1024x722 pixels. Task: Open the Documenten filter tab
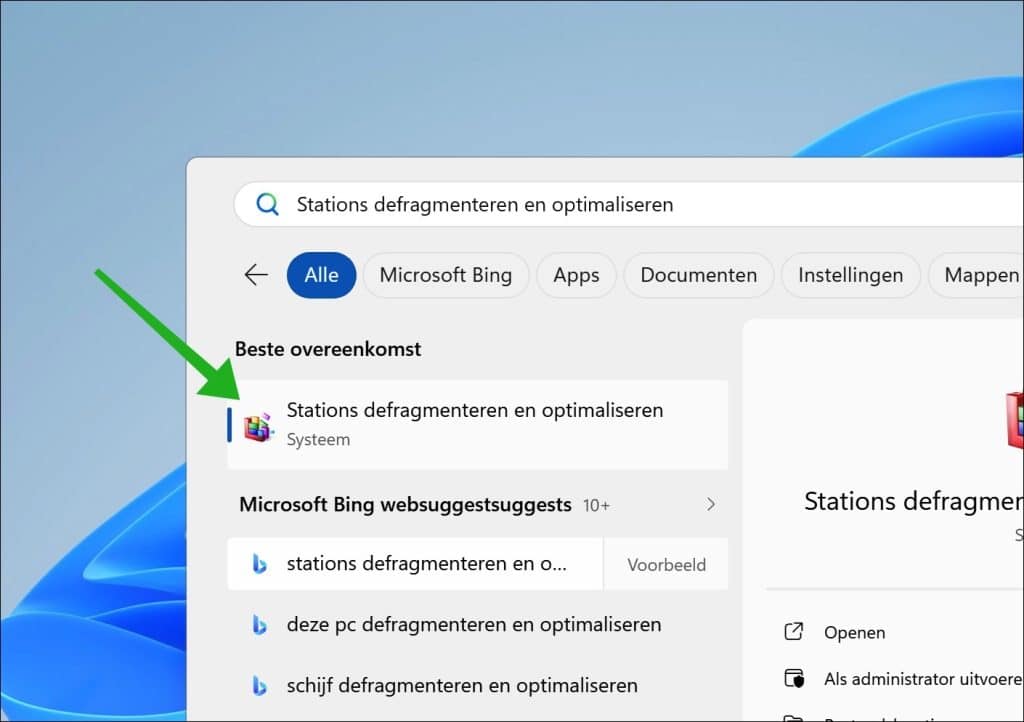[698, 275]
